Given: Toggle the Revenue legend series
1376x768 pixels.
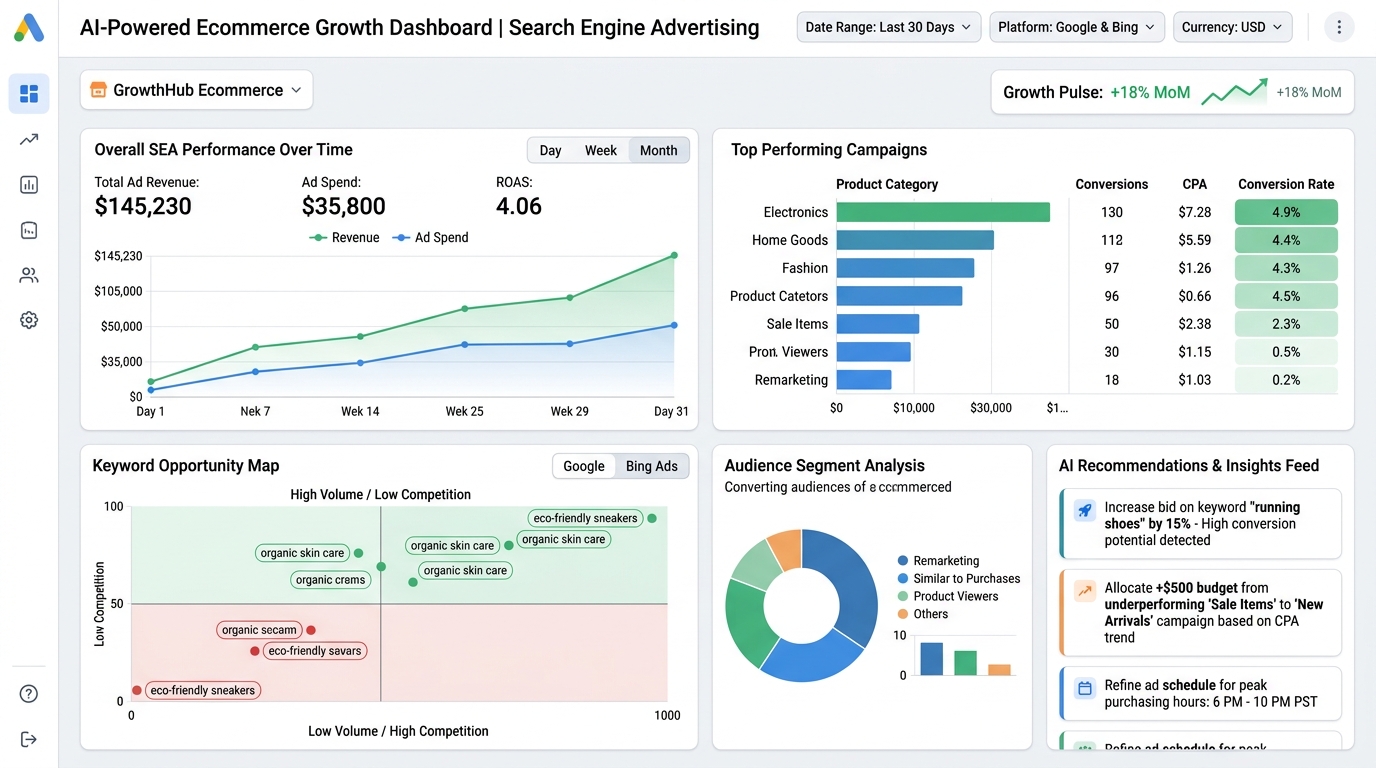Looking at the screenshot, I should (344, 238).
